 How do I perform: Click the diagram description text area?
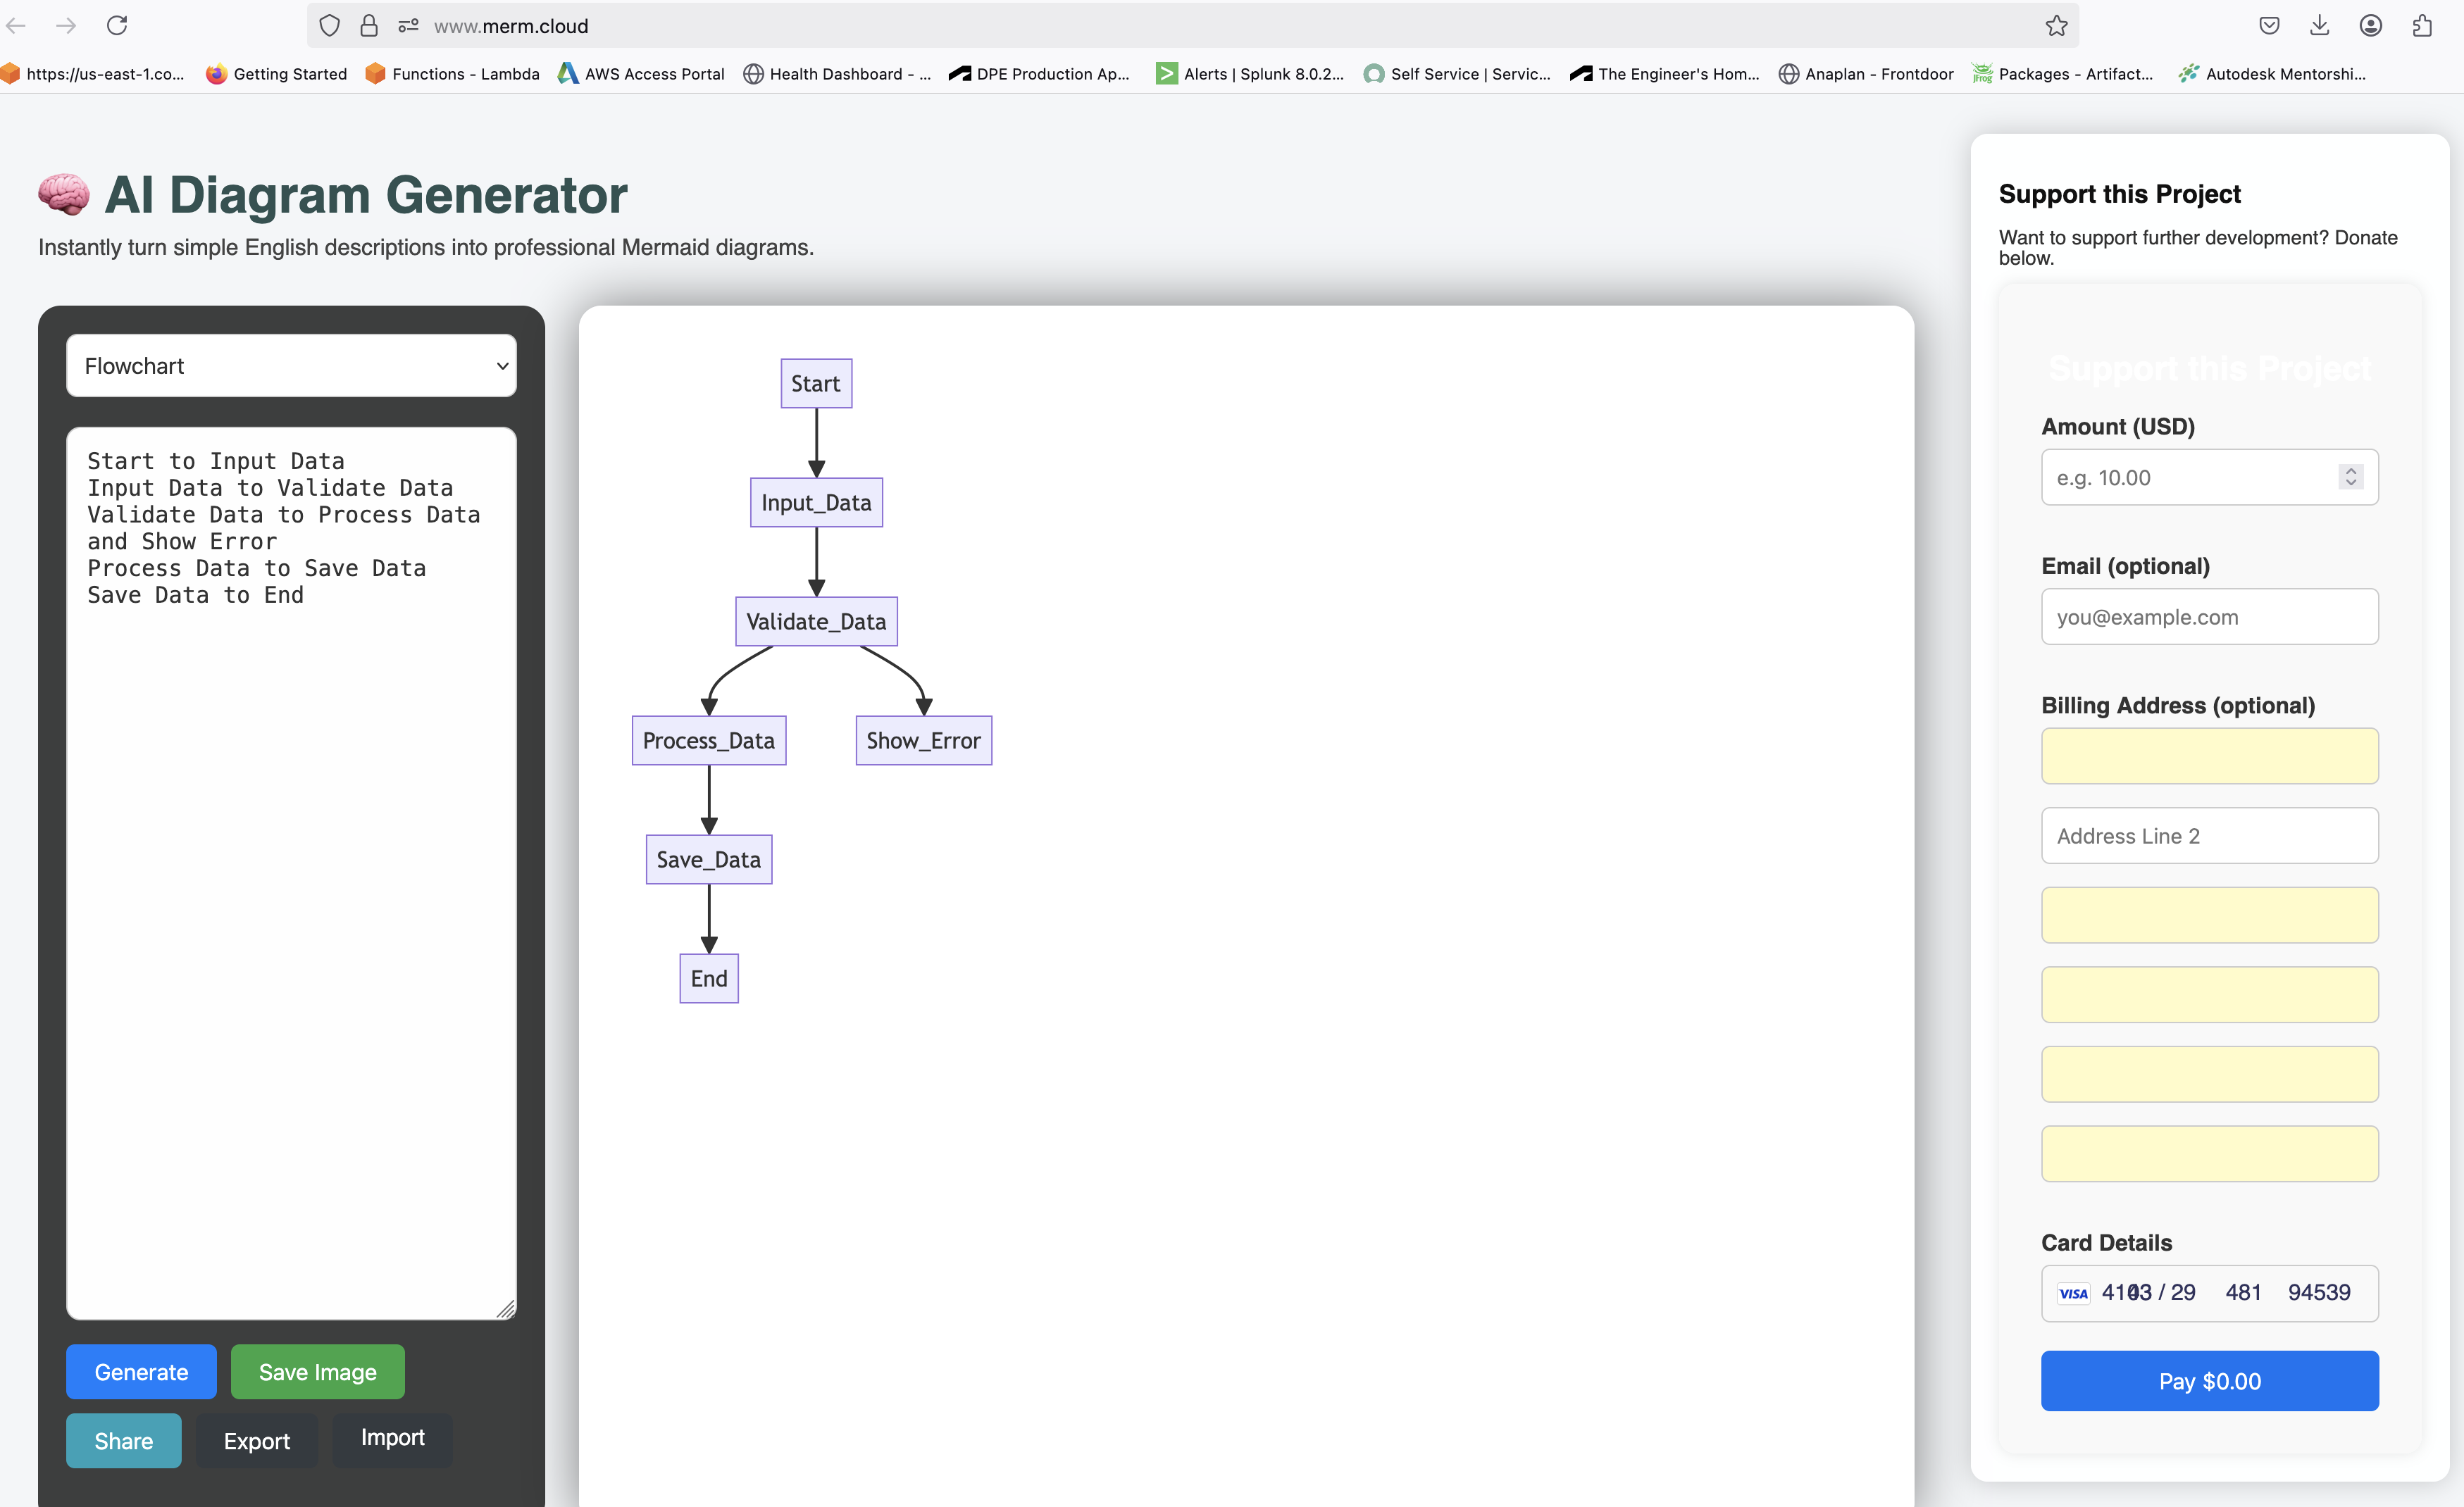[291, 873]
